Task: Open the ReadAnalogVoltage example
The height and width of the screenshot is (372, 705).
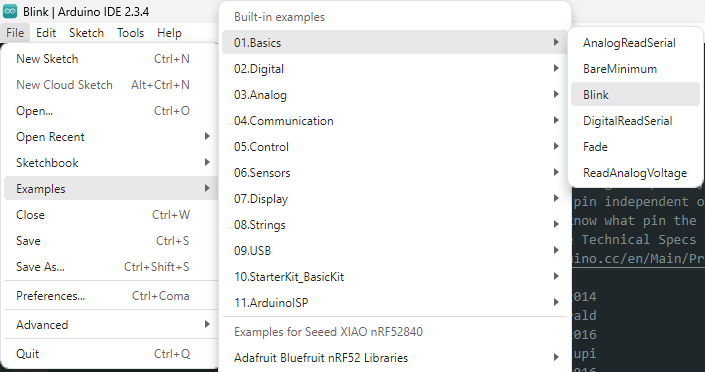Action: (x=635, y=173)
